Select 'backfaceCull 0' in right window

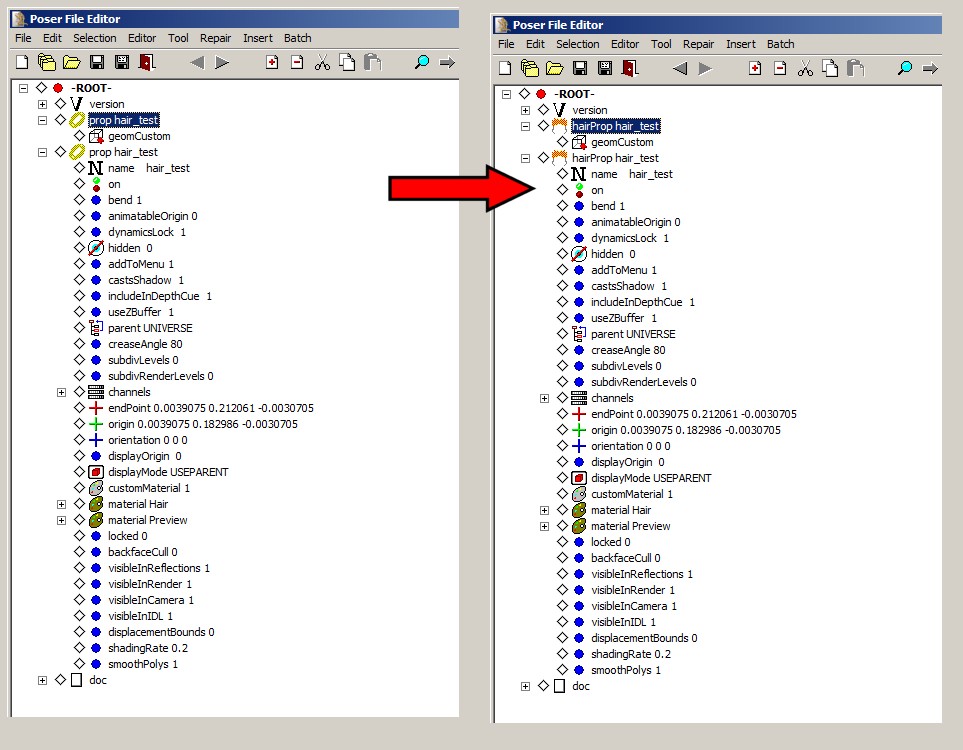click(626, 558)
